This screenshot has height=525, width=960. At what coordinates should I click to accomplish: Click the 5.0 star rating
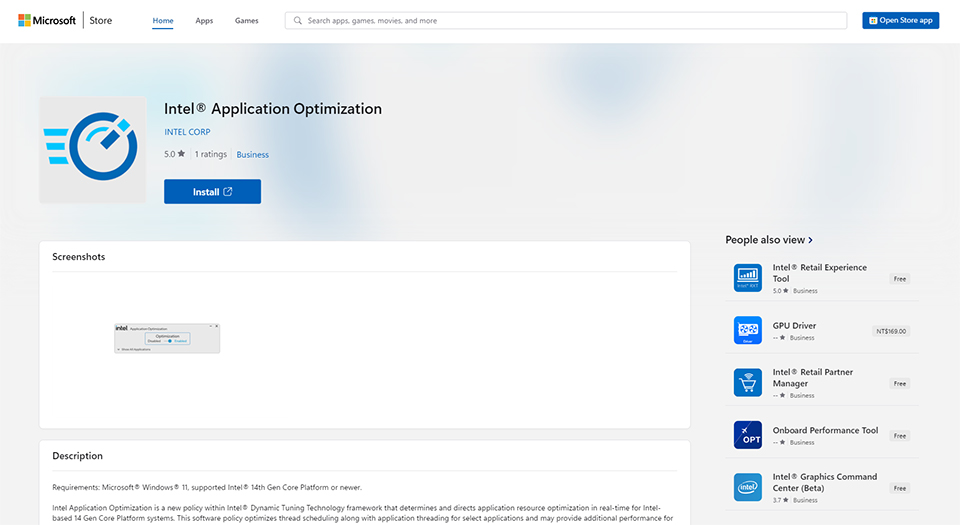[x=174, y=154]
